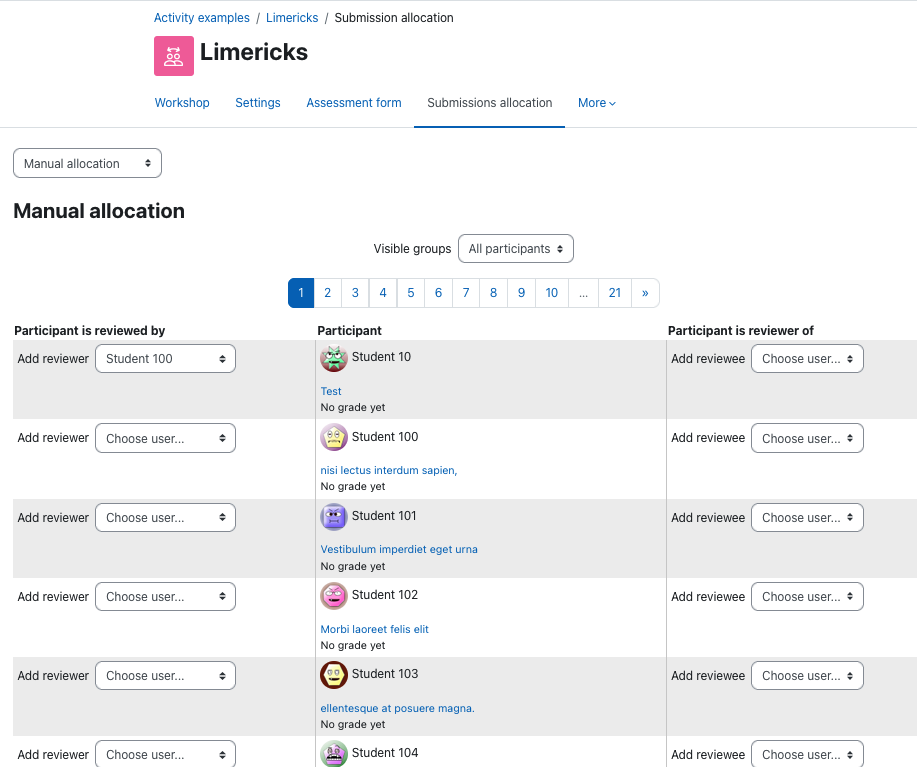
Task: Click Student 100's avatar icon
Action: point(334,437)
